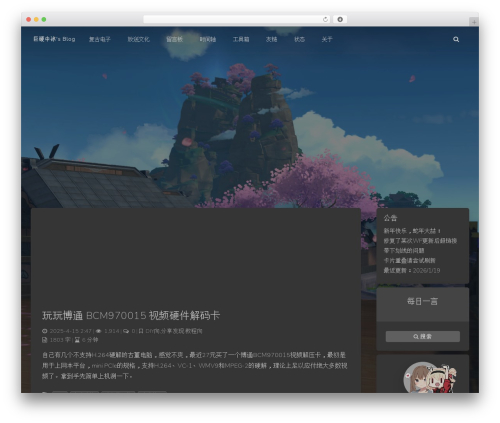The width and height of the screenshot is (500, 423).
Task: Open the 工具箱 menu item
Action: 241,39
